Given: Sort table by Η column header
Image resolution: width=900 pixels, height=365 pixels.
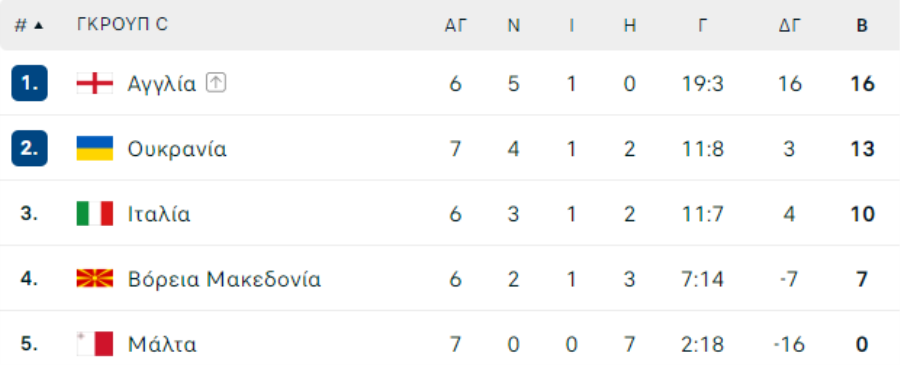Looking at the screenshot, I should click(630, 25).
